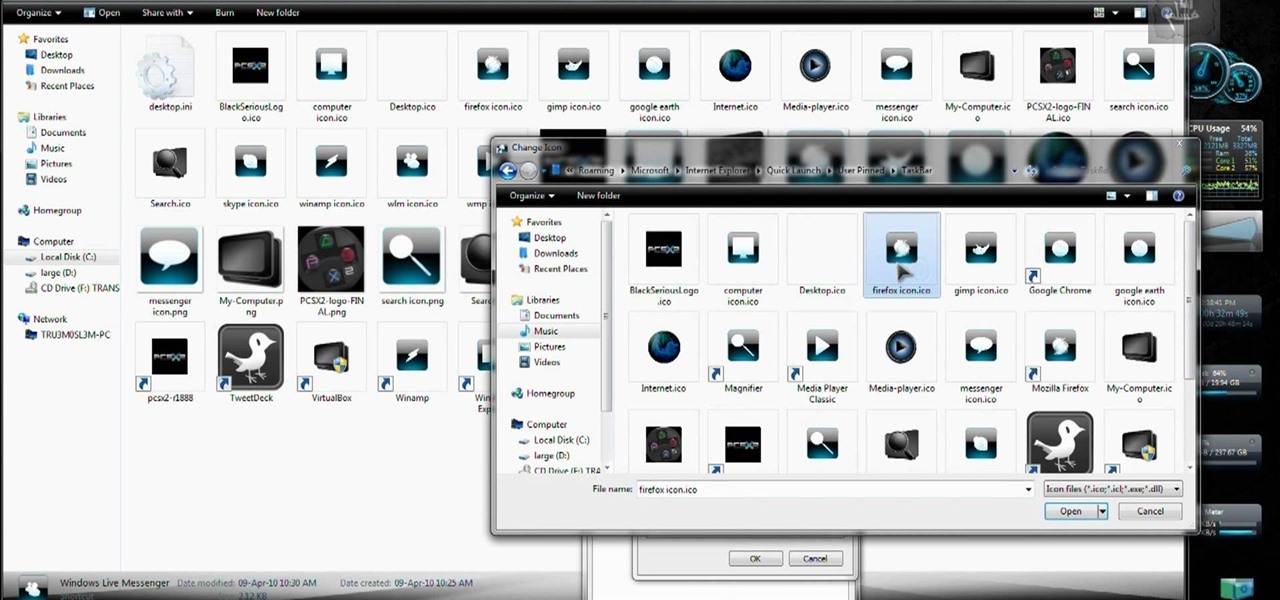
Task: Select the messenger icon.ico file
Action: pyautogui.click(x=980, y=350)
